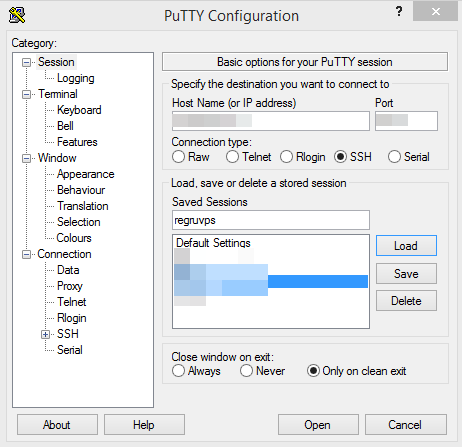Screen dimensions: 462x447
Task: Click the PuTTY icon in title bar
Action: [17, 15]
